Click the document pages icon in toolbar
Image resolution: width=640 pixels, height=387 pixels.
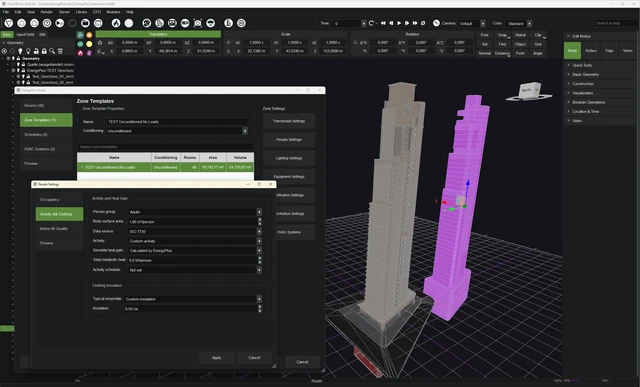pos(160,23)
